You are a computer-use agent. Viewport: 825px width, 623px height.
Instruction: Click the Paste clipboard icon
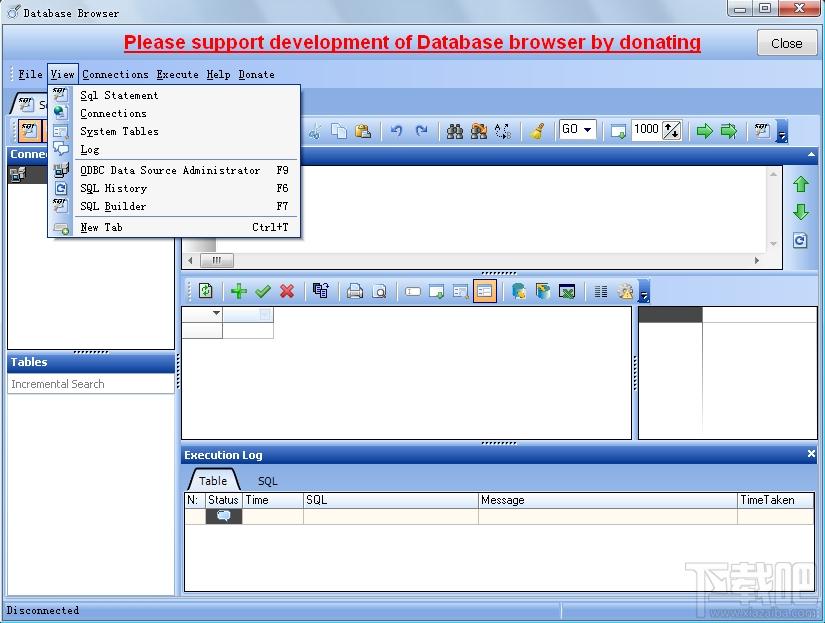363,131
